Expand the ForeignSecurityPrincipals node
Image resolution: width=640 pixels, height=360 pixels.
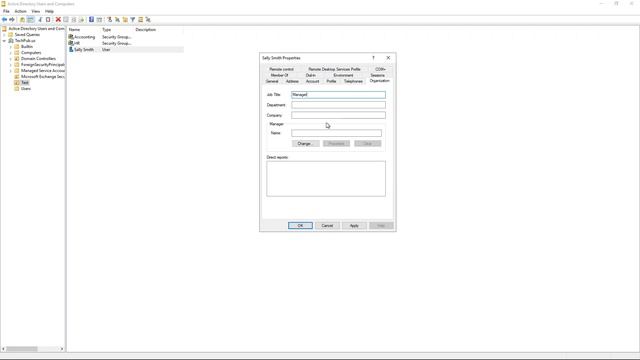click(11, 64)
